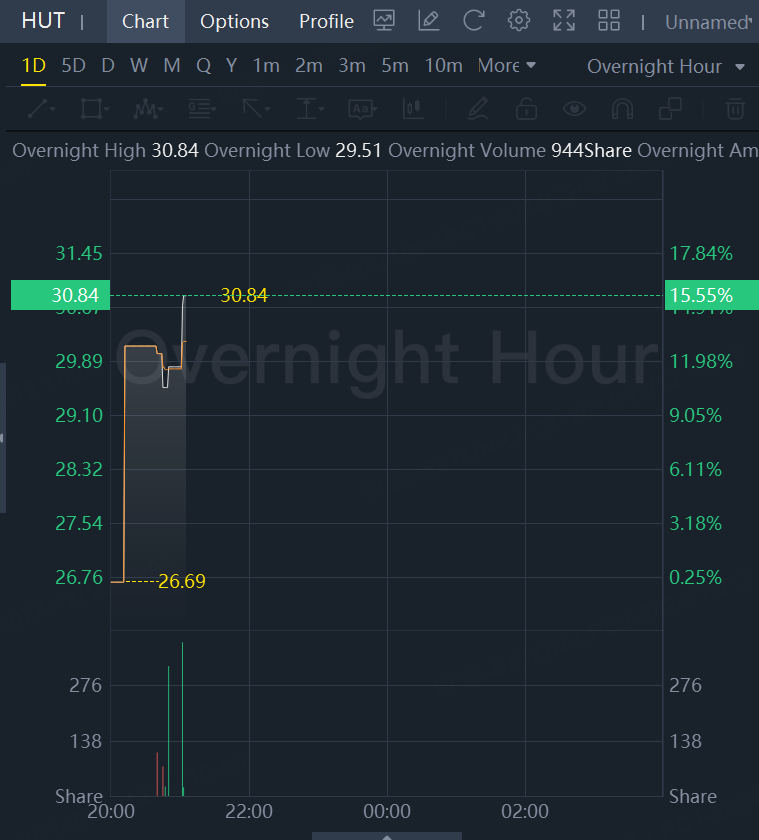Switch to the Profile tab

pos(326,21)
